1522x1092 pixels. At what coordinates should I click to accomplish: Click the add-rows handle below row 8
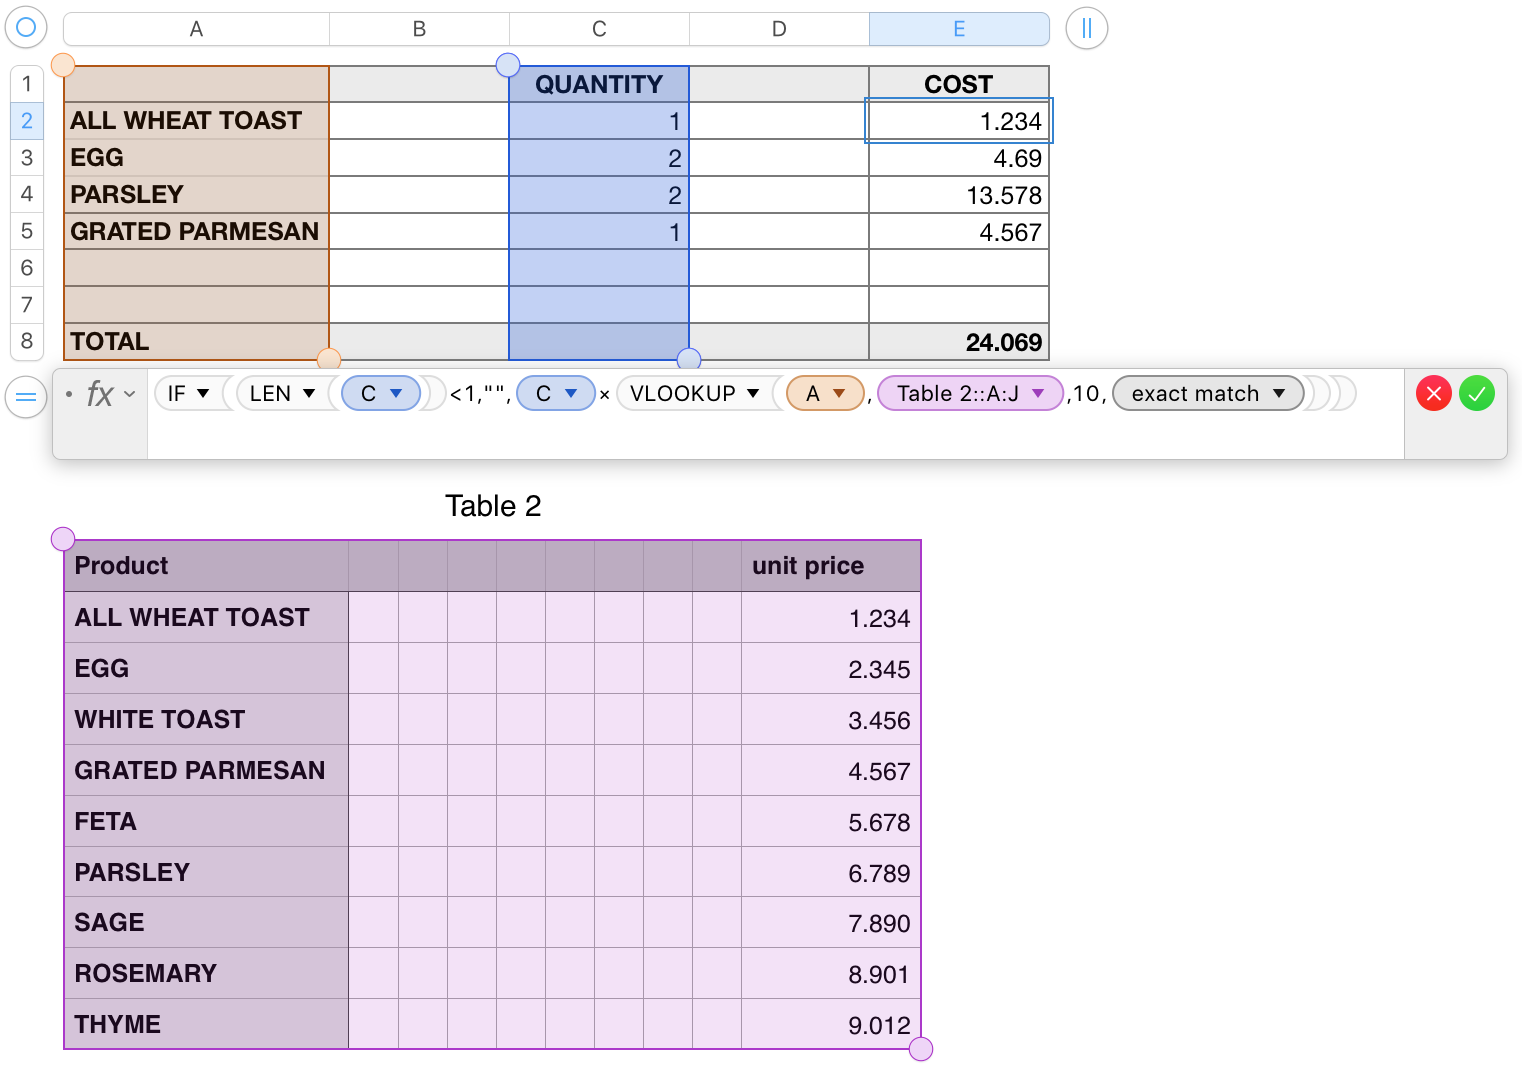[27, 396]
